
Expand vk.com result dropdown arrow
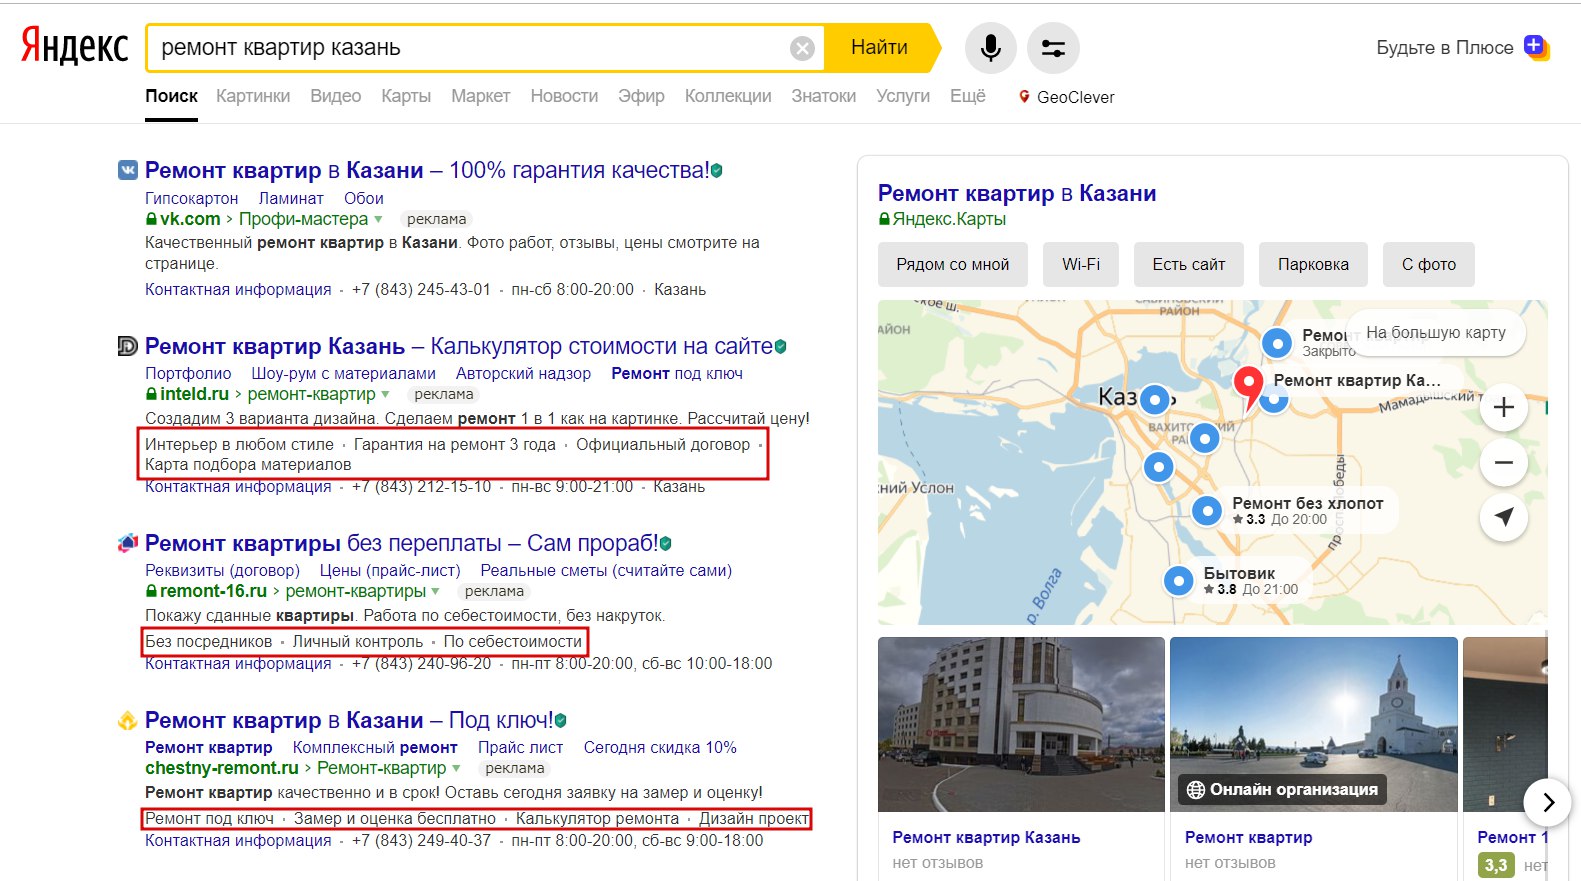pyautogui.click(x=378, y=219)
